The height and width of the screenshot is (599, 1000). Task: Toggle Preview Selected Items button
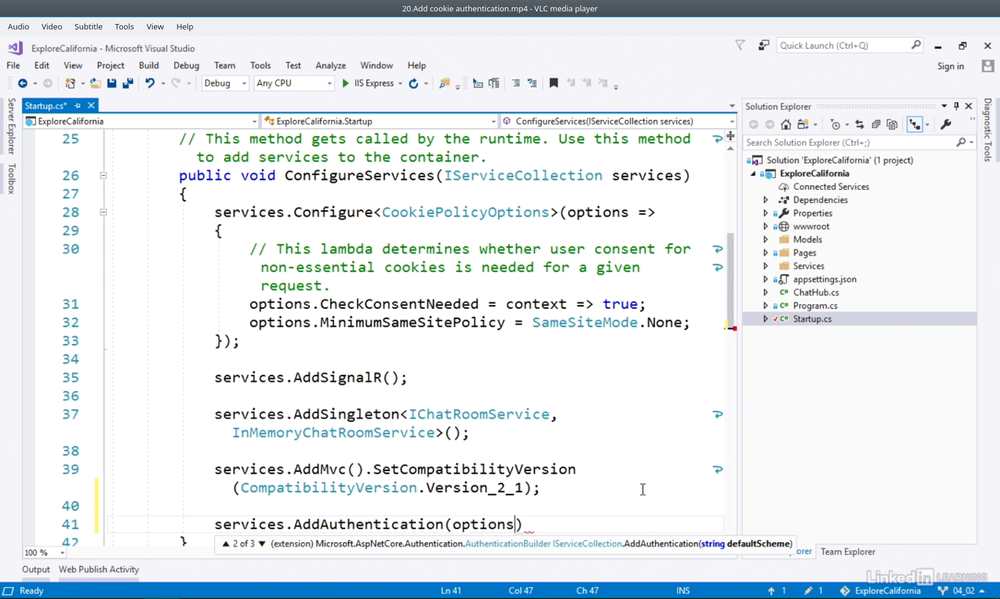pyautogui.click(x=915, y=125)
